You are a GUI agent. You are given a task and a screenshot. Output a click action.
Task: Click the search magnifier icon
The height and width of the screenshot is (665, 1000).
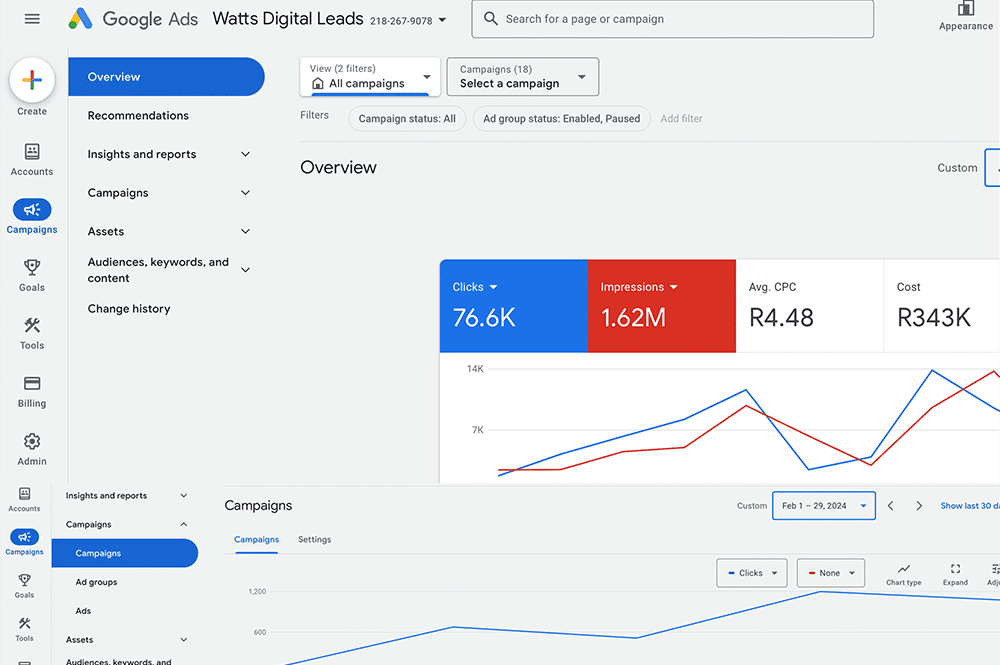coord(490,18)
